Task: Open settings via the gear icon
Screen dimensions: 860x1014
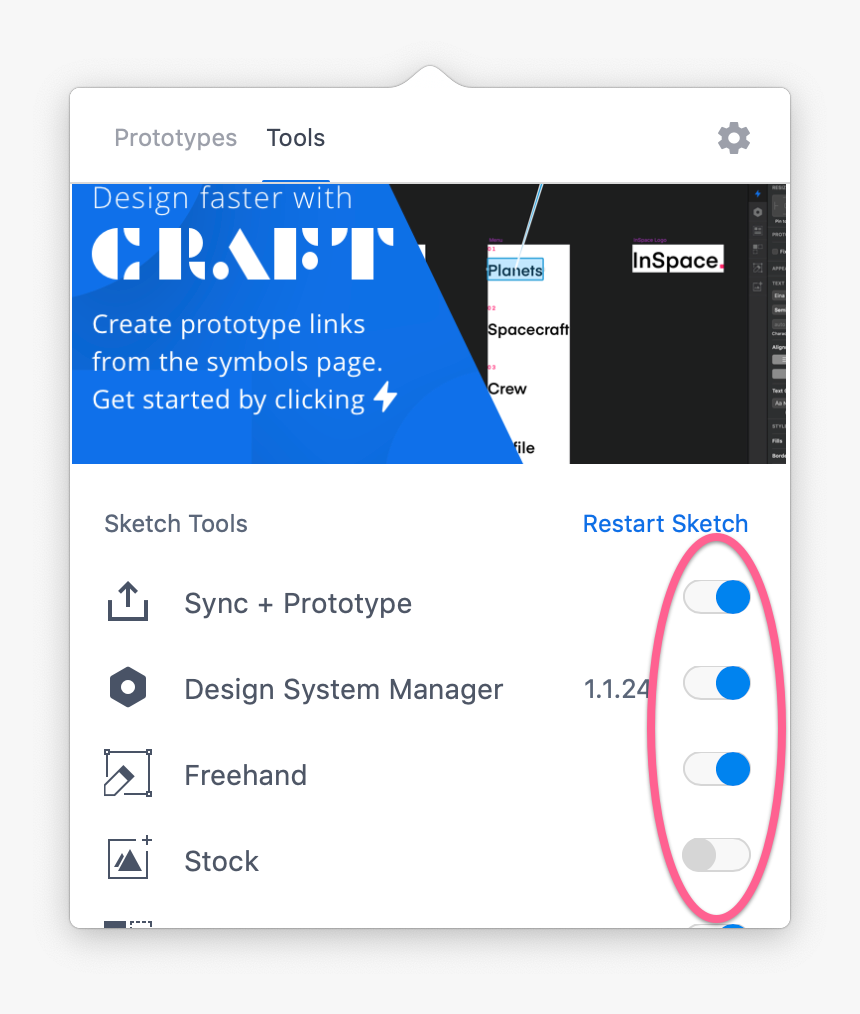Action: click(x=734, y=138)
